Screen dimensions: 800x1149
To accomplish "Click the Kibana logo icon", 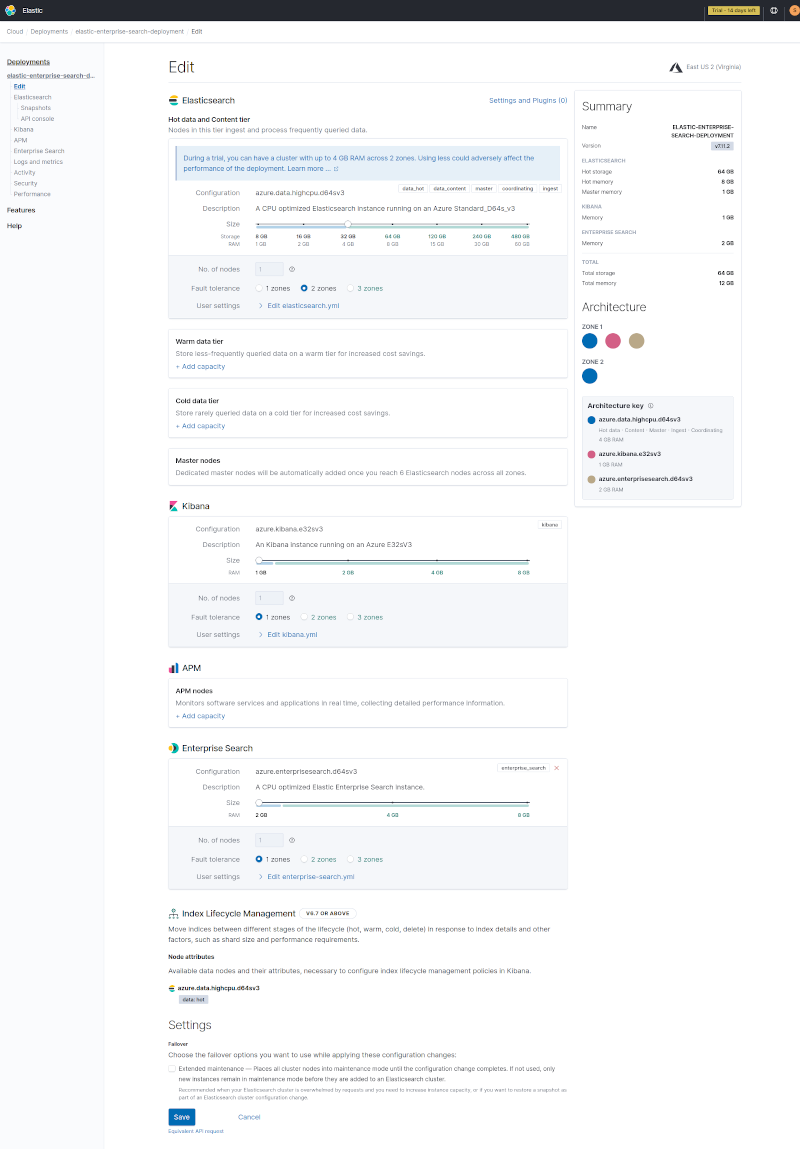I will (173, 507).
